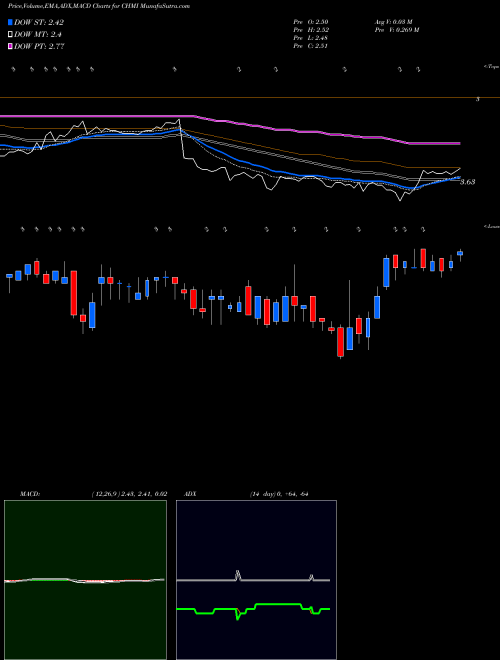The image size is (500, 660).
Task: Click the blue DOW ST legend swatch
Action: click(10, 22)
